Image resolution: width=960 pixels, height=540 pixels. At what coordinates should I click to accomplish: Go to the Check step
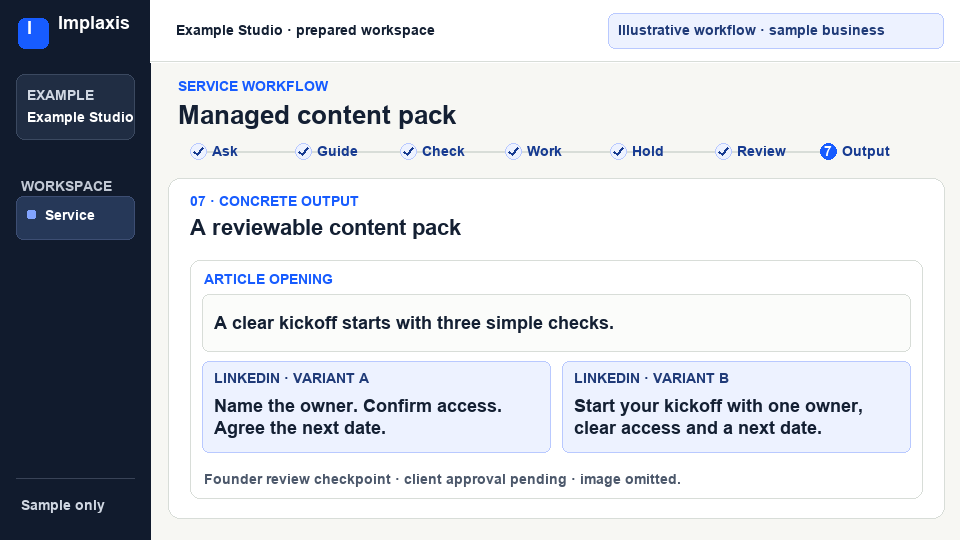tap(443, 151)
